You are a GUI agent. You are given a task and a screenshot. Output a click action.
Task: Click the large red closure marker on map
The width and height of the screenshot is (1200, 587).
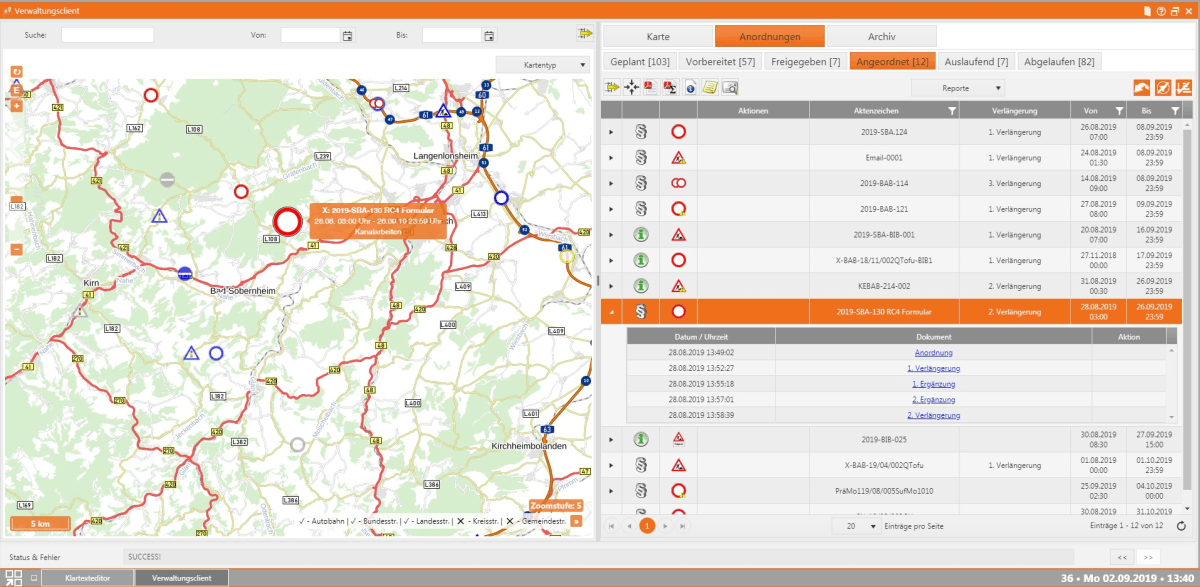(288, 221)
